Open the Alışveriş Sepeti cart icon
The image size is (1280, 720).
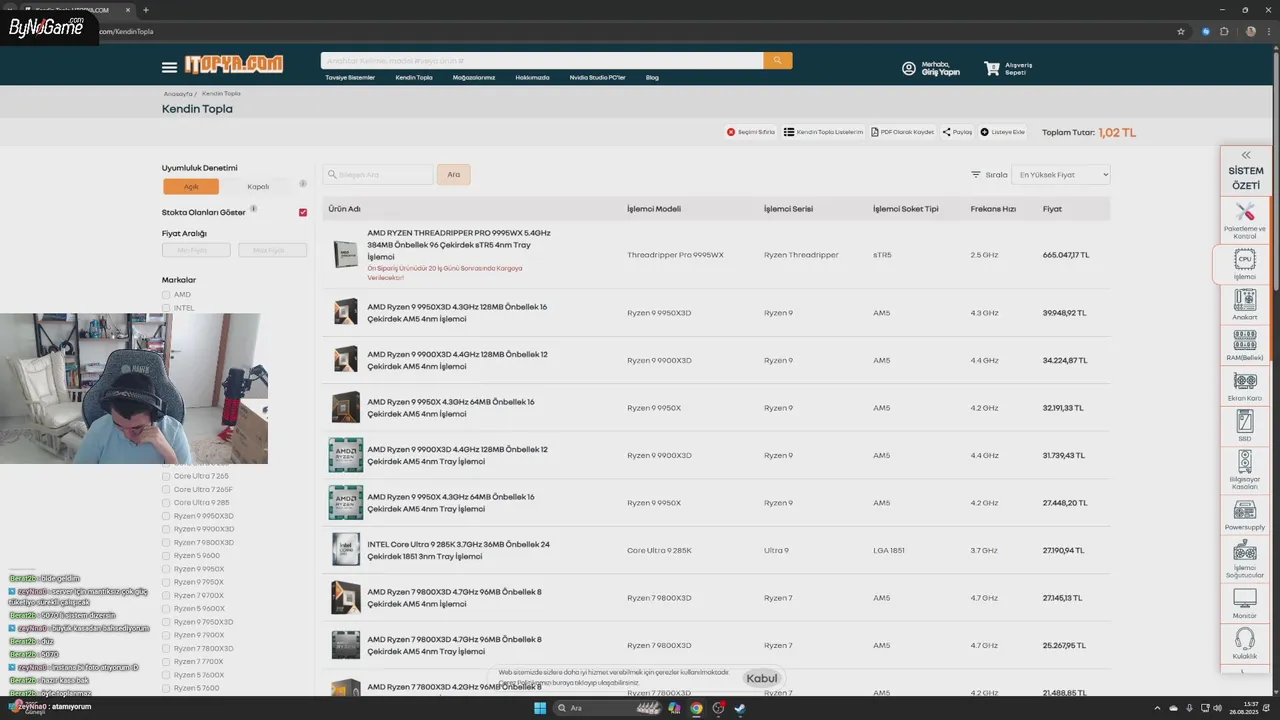[992, 68]
